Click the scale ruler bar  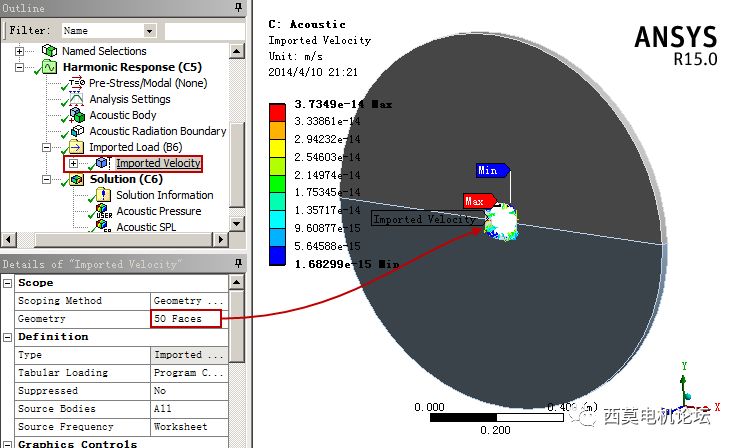(497, 418)
